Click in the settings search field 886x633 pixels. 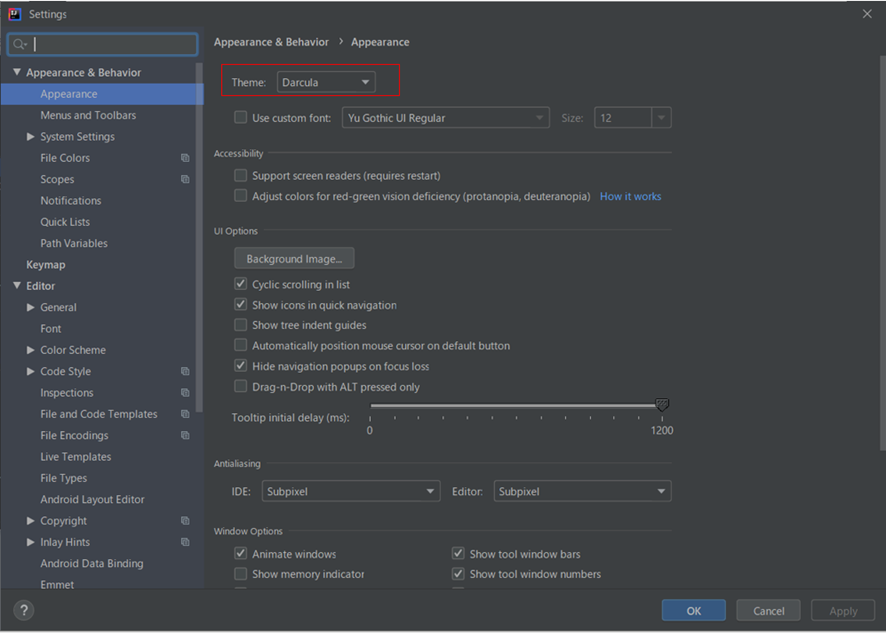click(103, 44)
